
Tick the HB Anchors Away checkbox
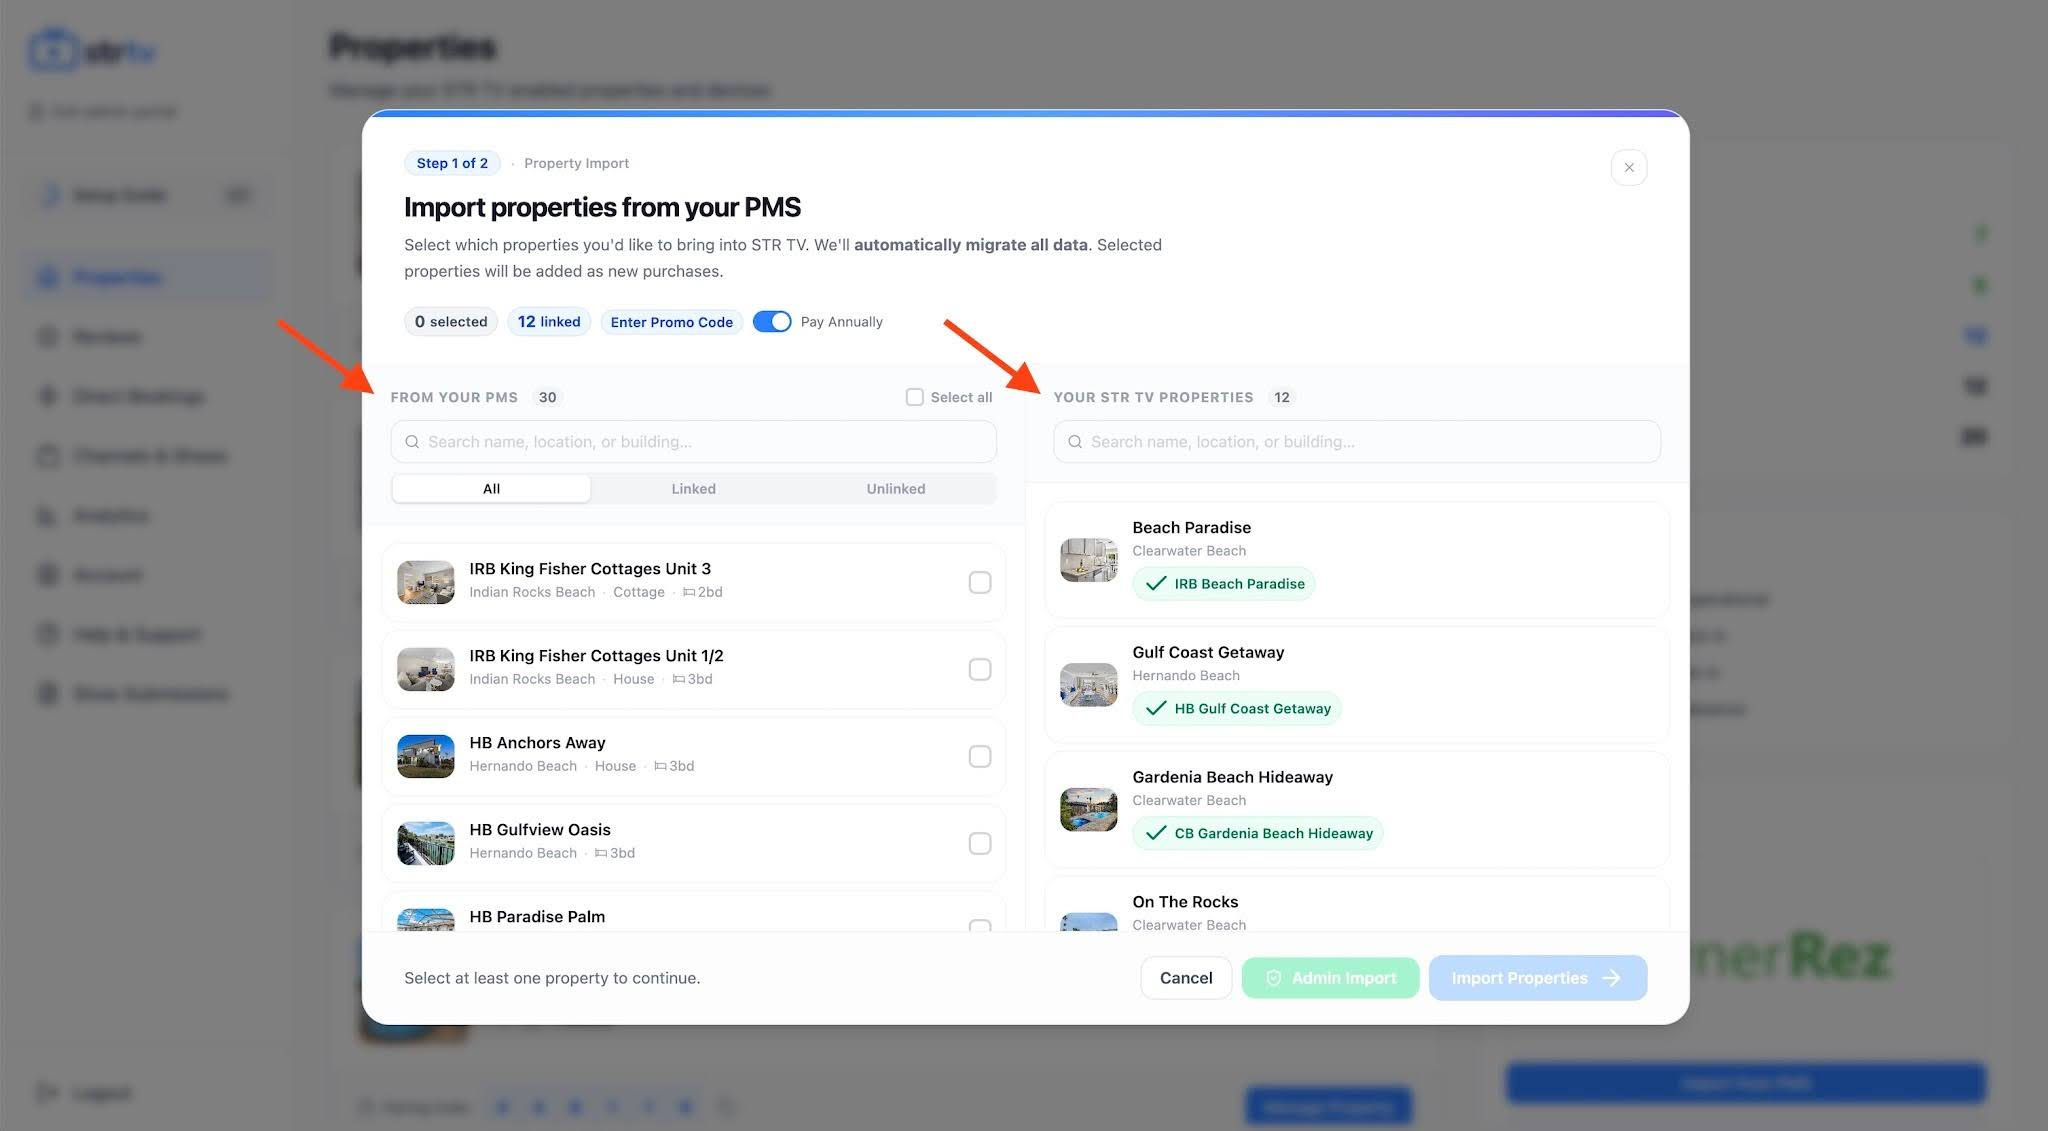click(x=980, y=756)
